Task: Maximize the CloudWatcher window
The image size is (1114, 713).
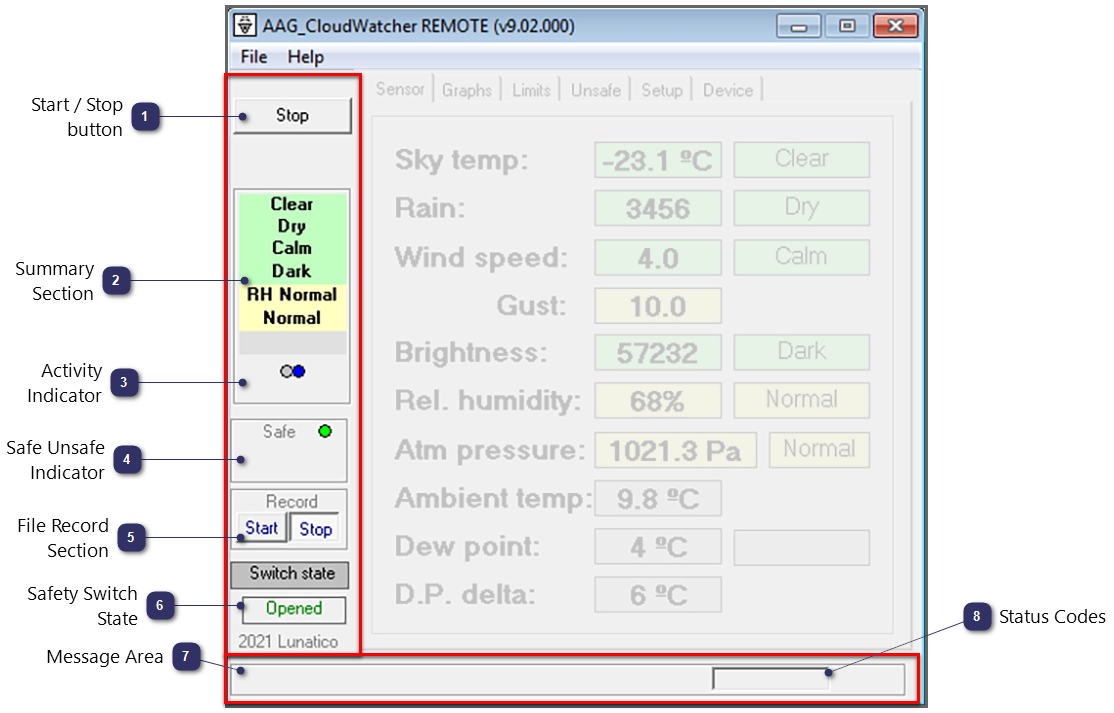Action: tap(847, 26)
